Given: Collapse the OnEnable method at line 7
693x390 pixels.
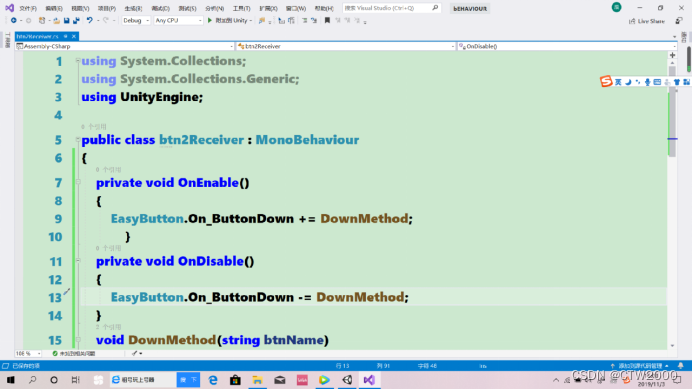Looking at the screenshot, I should point(78,182).
